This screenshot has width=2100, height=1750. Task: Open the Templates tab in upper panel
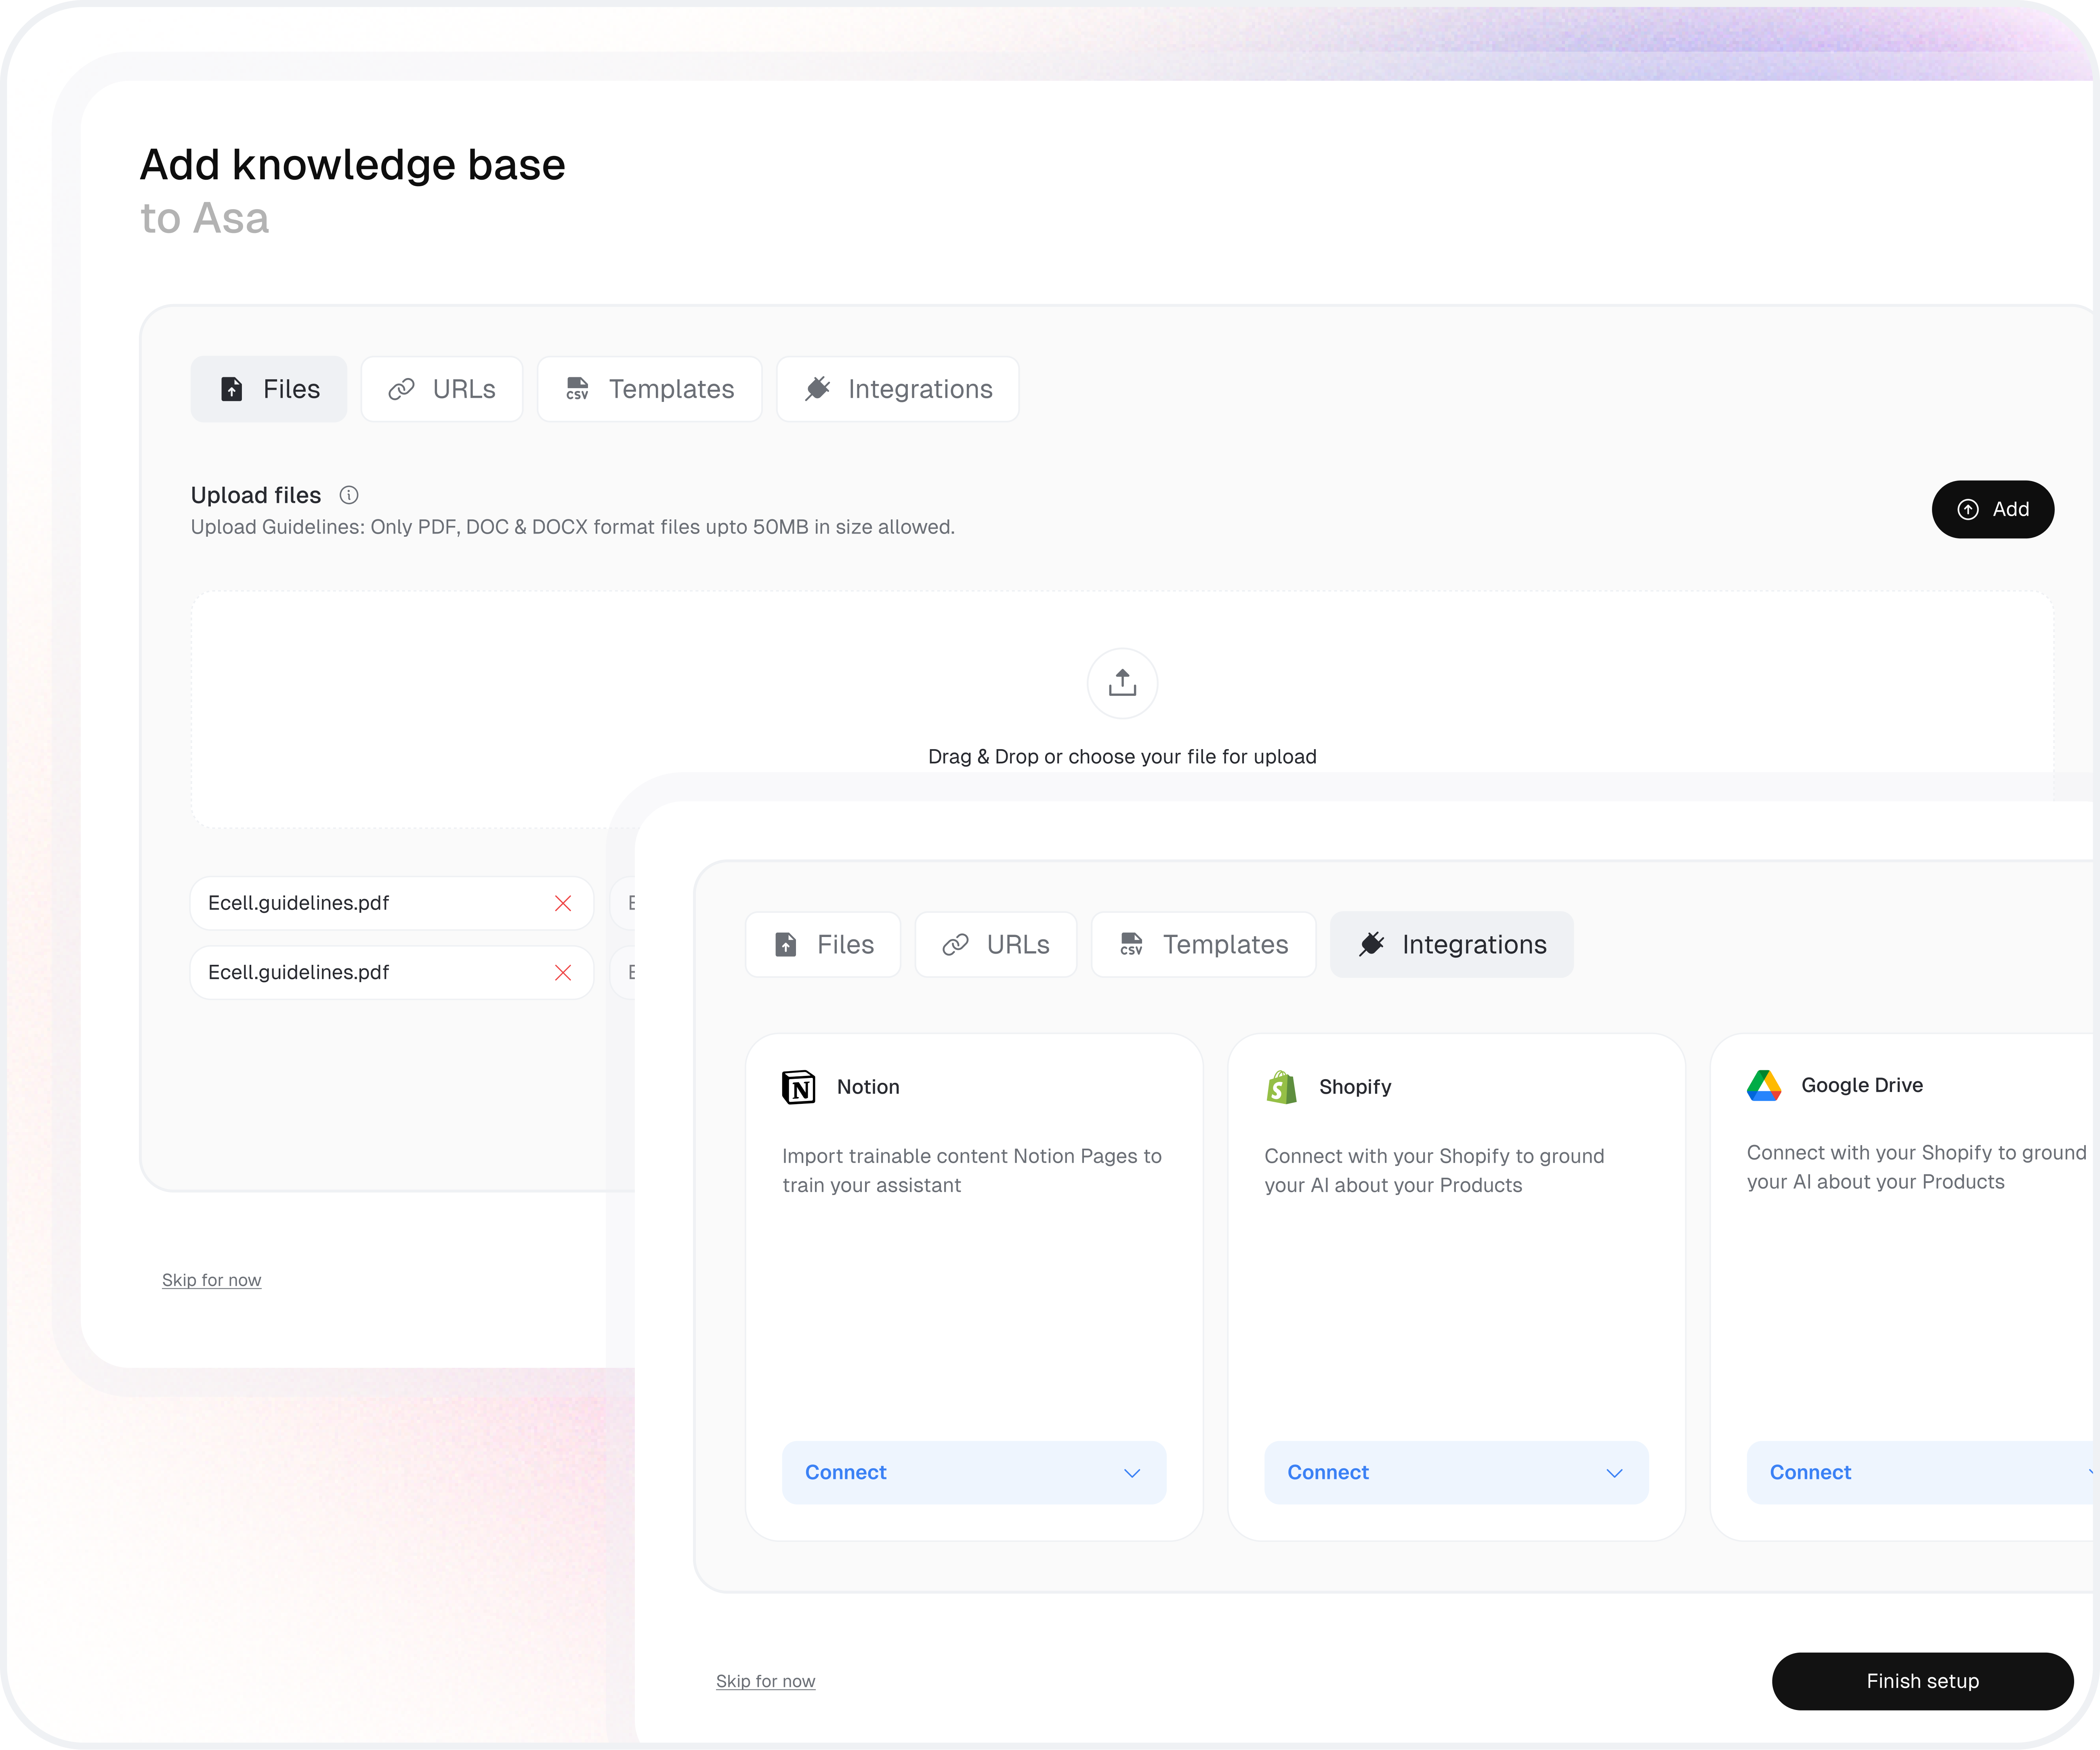click(x=650, y=389)
